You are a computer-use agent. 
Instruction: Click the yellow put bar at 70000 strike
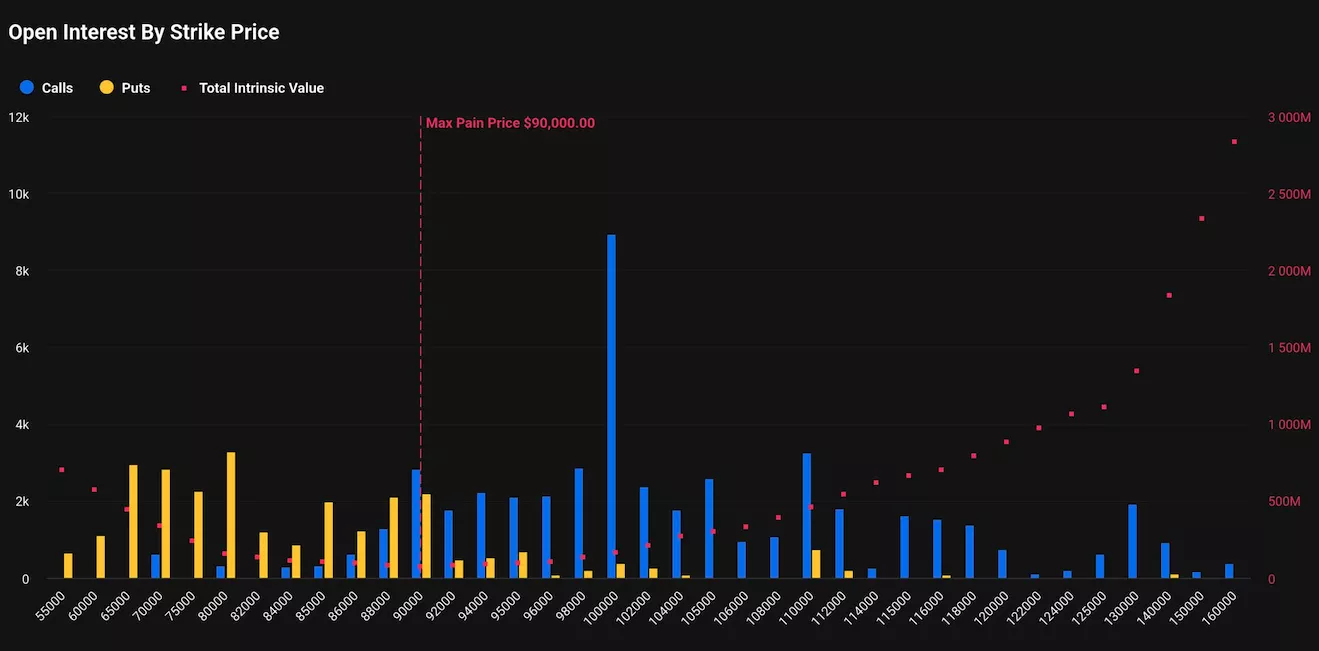(x=166, y=523)
